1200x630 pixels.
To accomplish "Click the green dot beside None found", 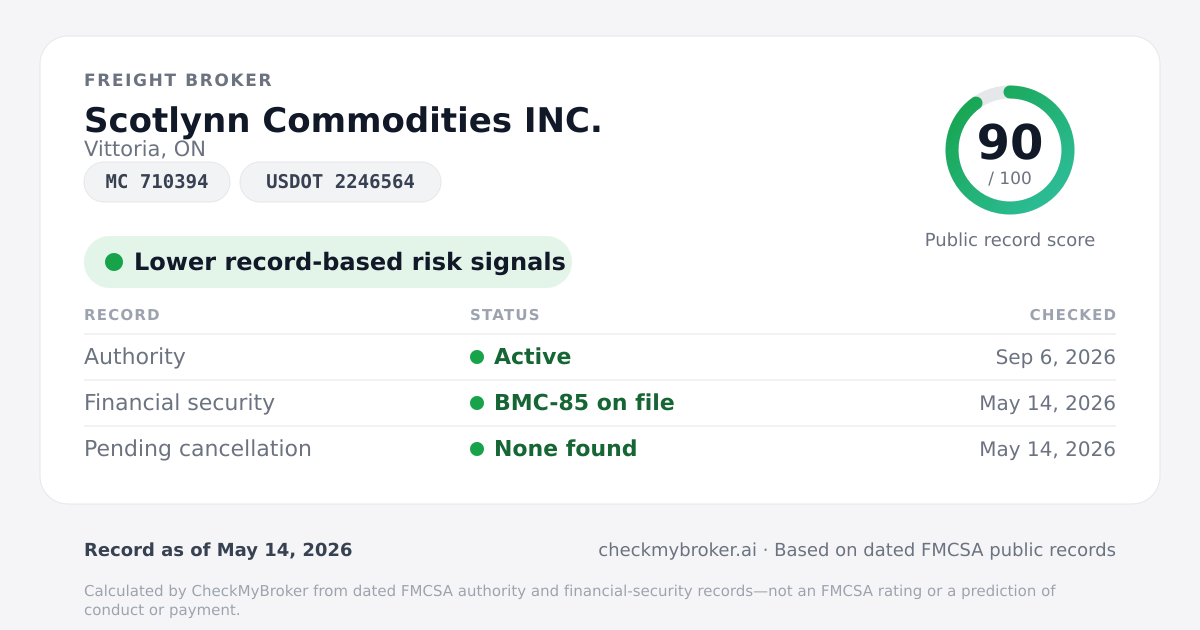I will pyautogui.click(x=477, y=449).
